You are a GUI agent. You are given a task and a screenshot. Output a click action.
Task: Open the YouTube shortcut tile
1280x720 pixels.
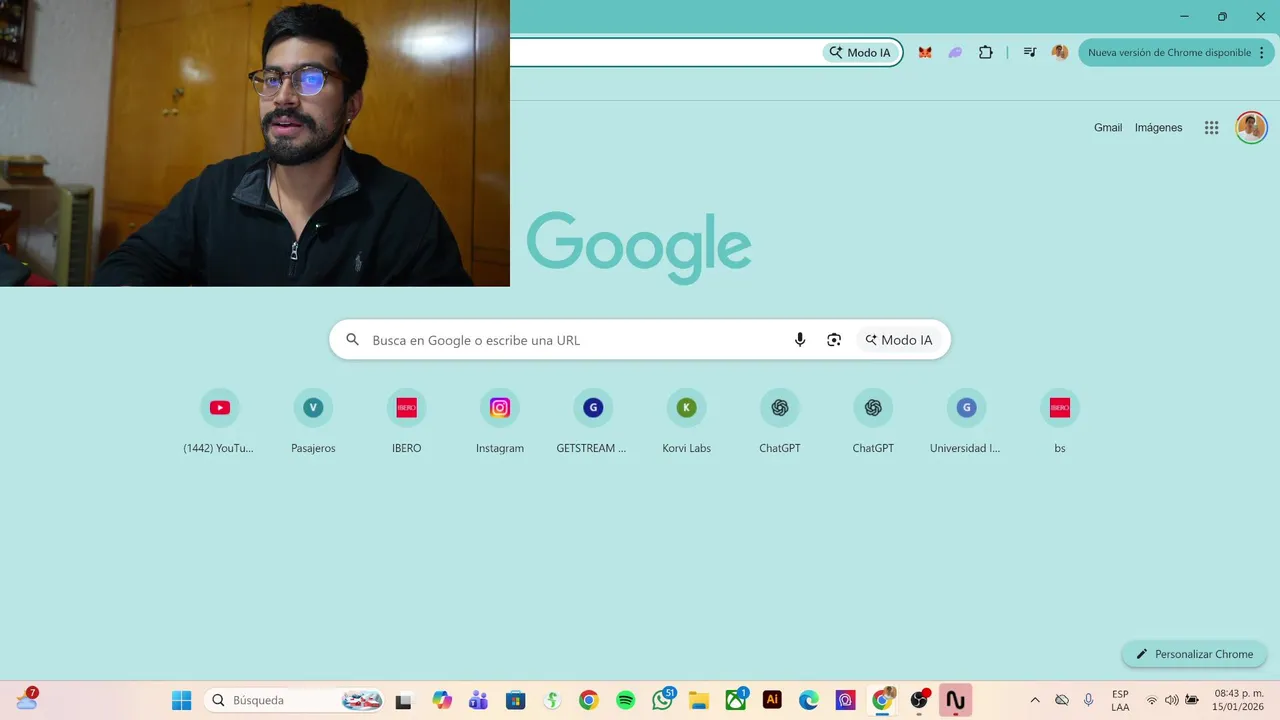219,421
